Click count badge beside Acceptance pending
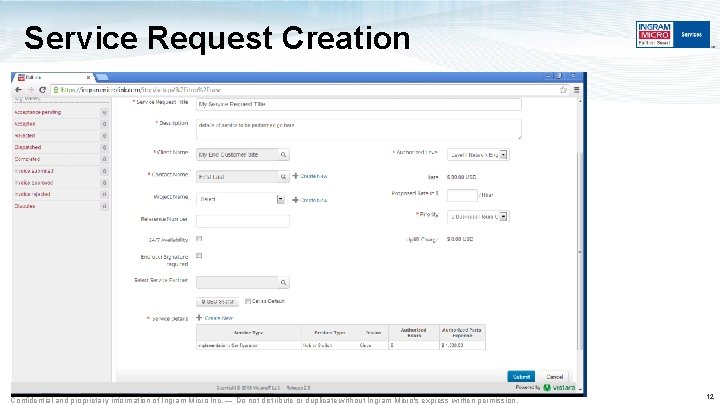This screenshot has height=405, width=720. 104,112
